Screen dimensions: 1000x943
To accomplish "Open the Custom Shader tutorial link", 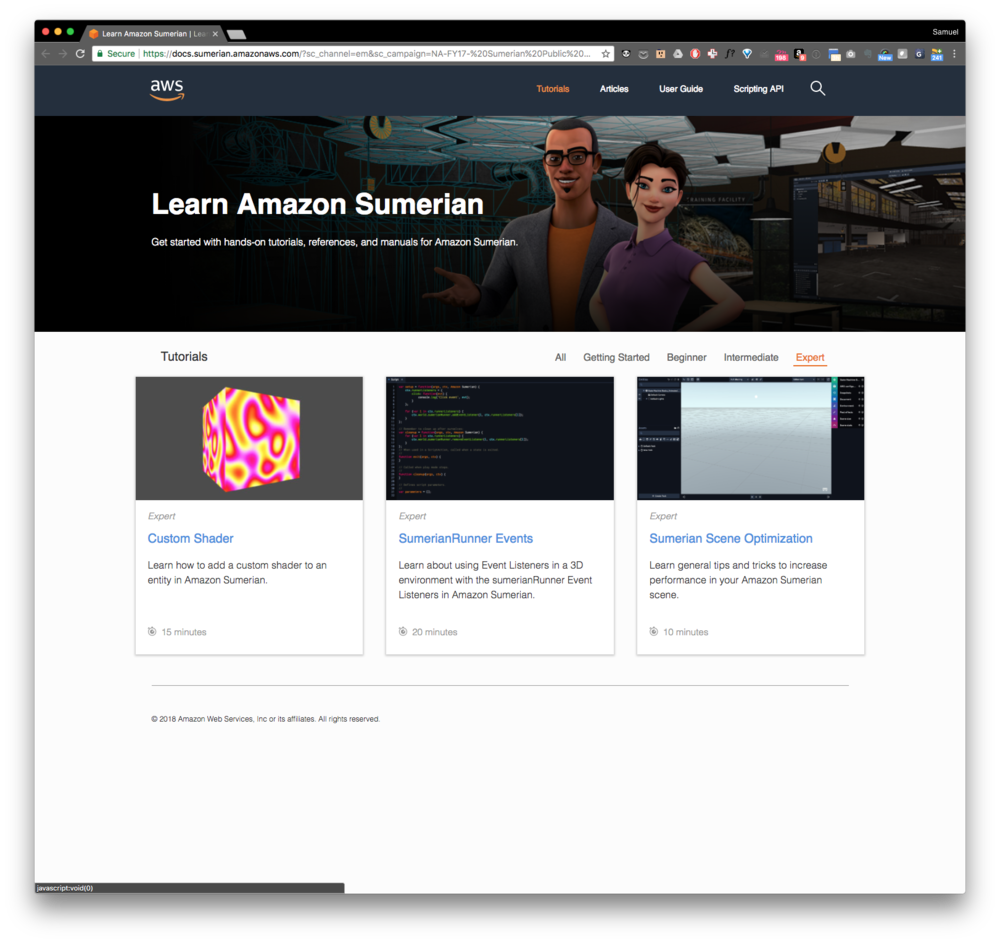I will point(190,538).
